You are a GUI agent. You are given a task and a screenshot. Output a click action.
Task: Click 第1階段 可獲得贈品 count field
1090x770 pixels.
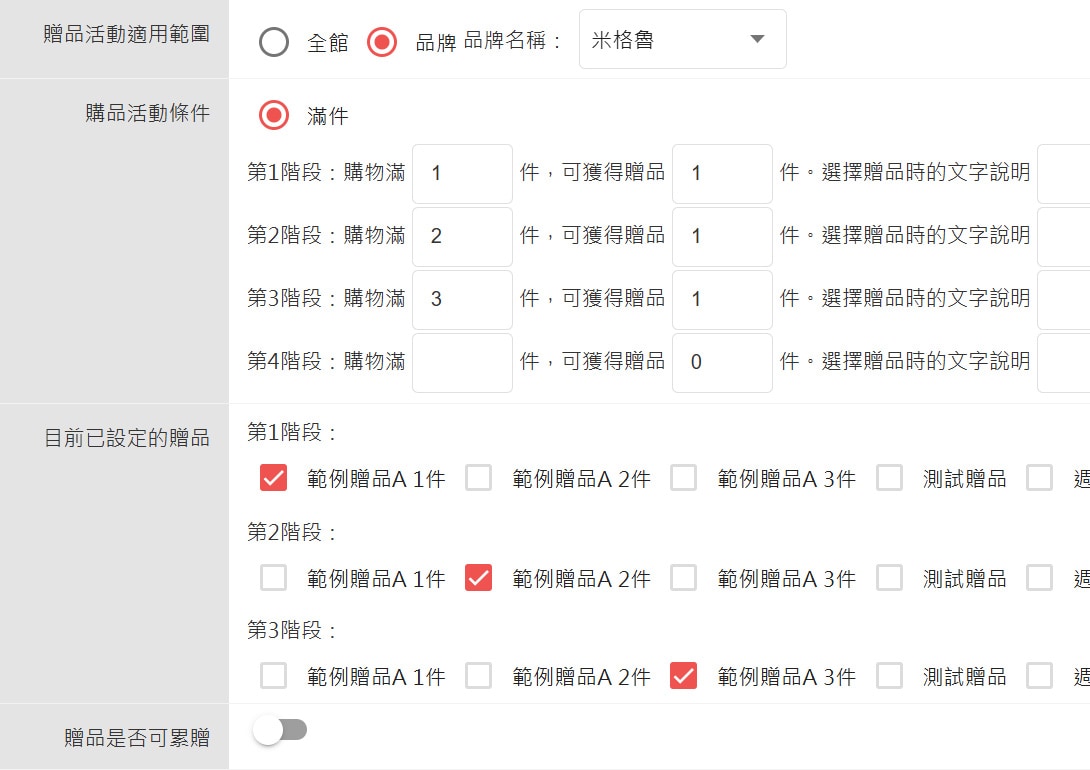pos(722,174)
